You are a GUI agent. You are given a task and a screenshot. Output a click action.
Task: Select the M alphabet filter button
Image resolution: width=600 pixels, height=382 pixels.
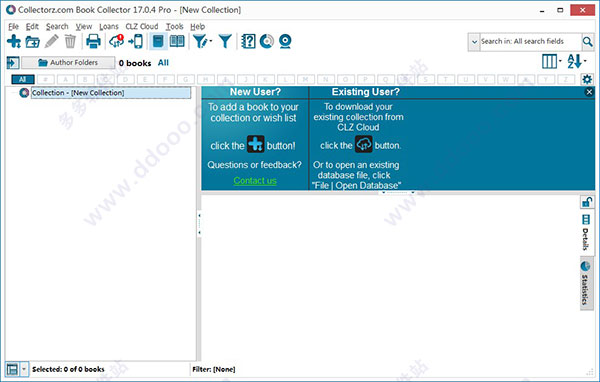[x=305, y=79]
